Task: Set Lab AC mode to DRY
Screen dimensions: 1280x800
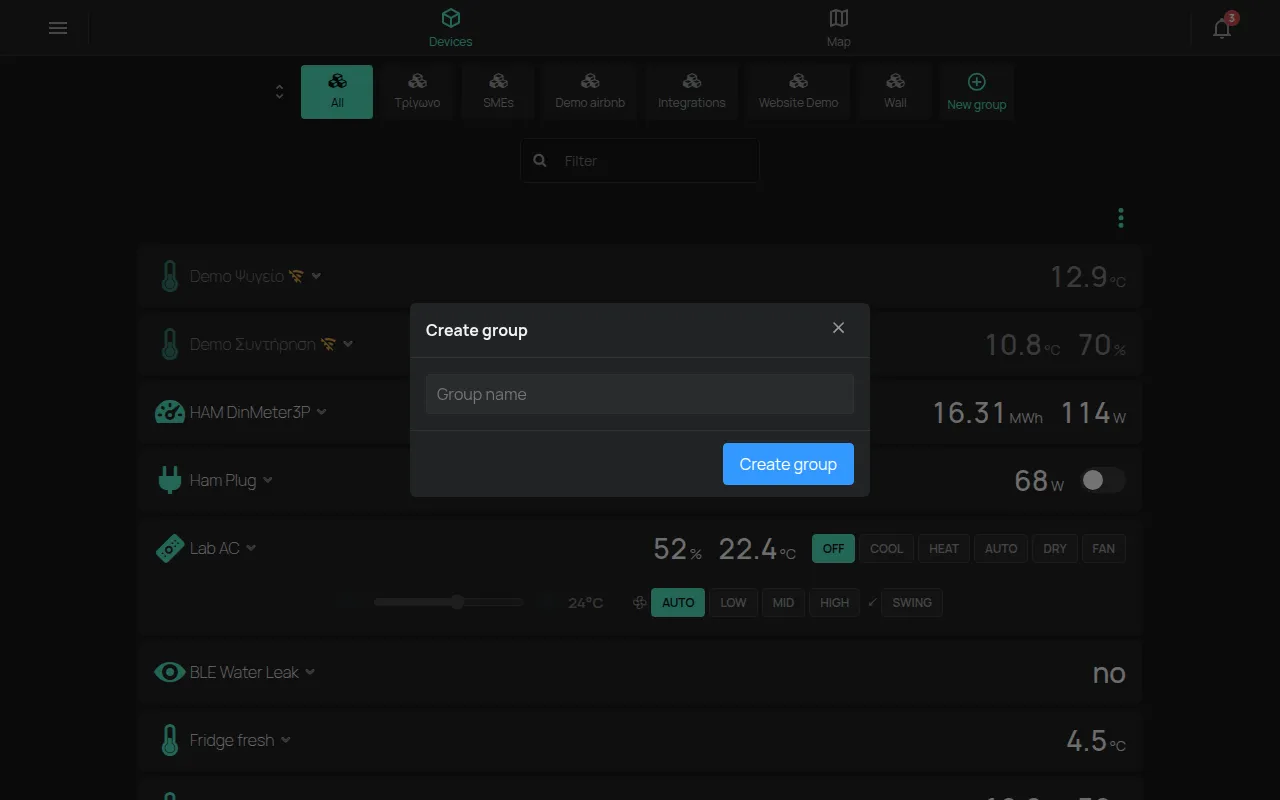Action: [1055, 548]
